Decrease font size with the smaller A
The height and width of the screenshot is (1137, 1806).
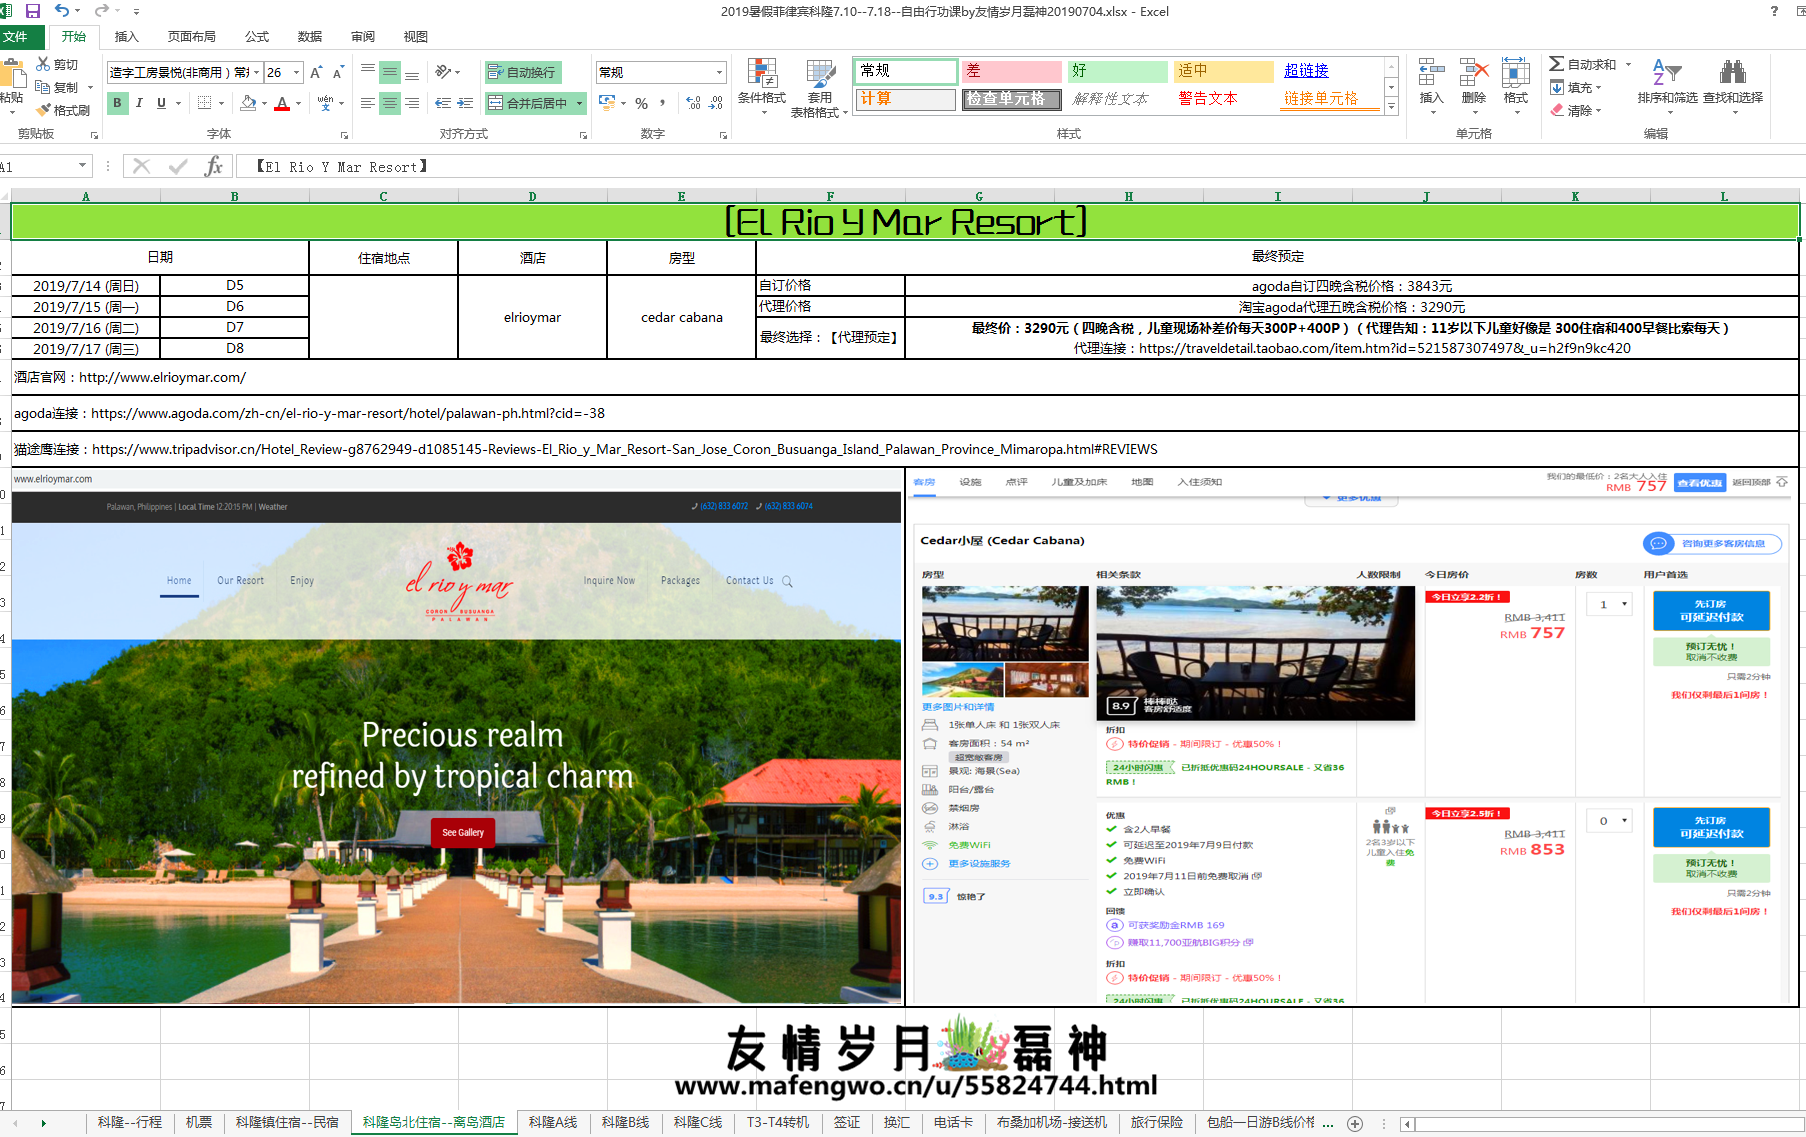[338, 72]
